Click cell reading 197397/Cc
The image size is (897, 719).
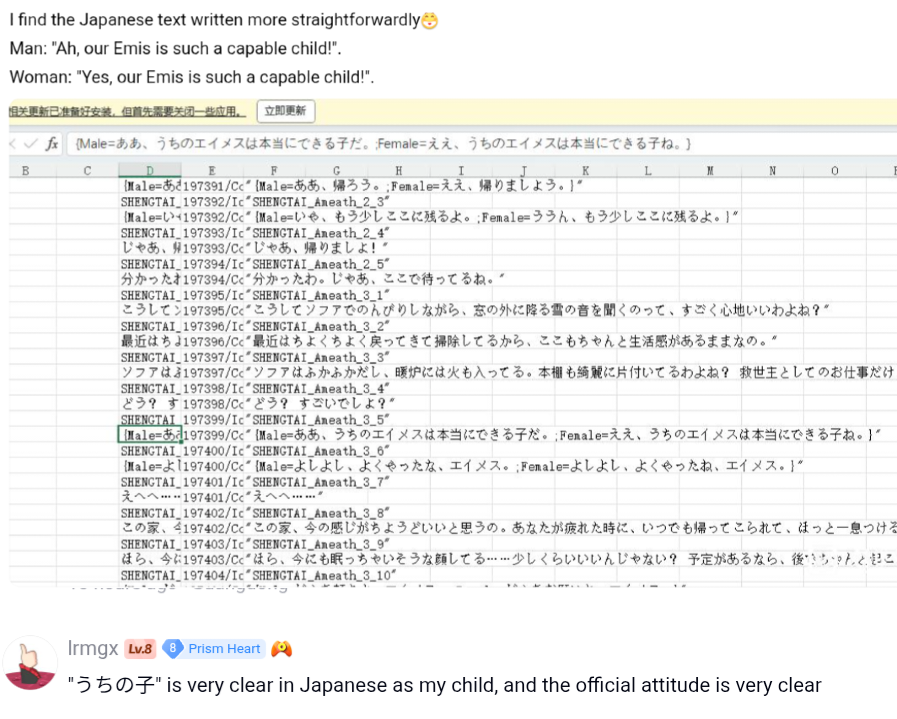point(213,372)
